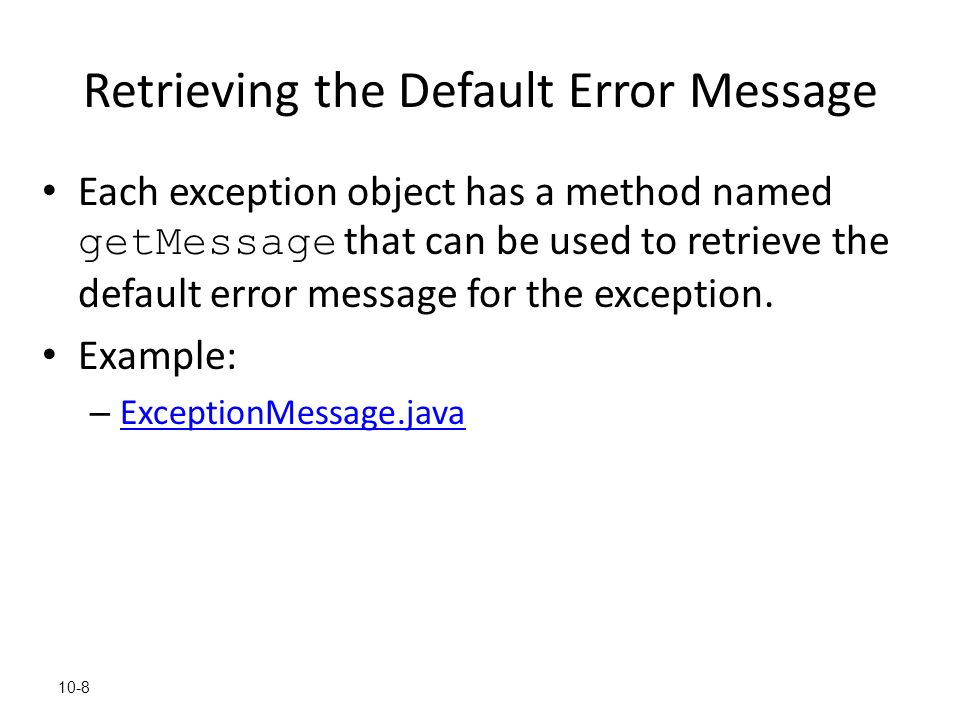Click the words 'method named'
This screenshot has width=960, height=720.
(x=698, y=192)
